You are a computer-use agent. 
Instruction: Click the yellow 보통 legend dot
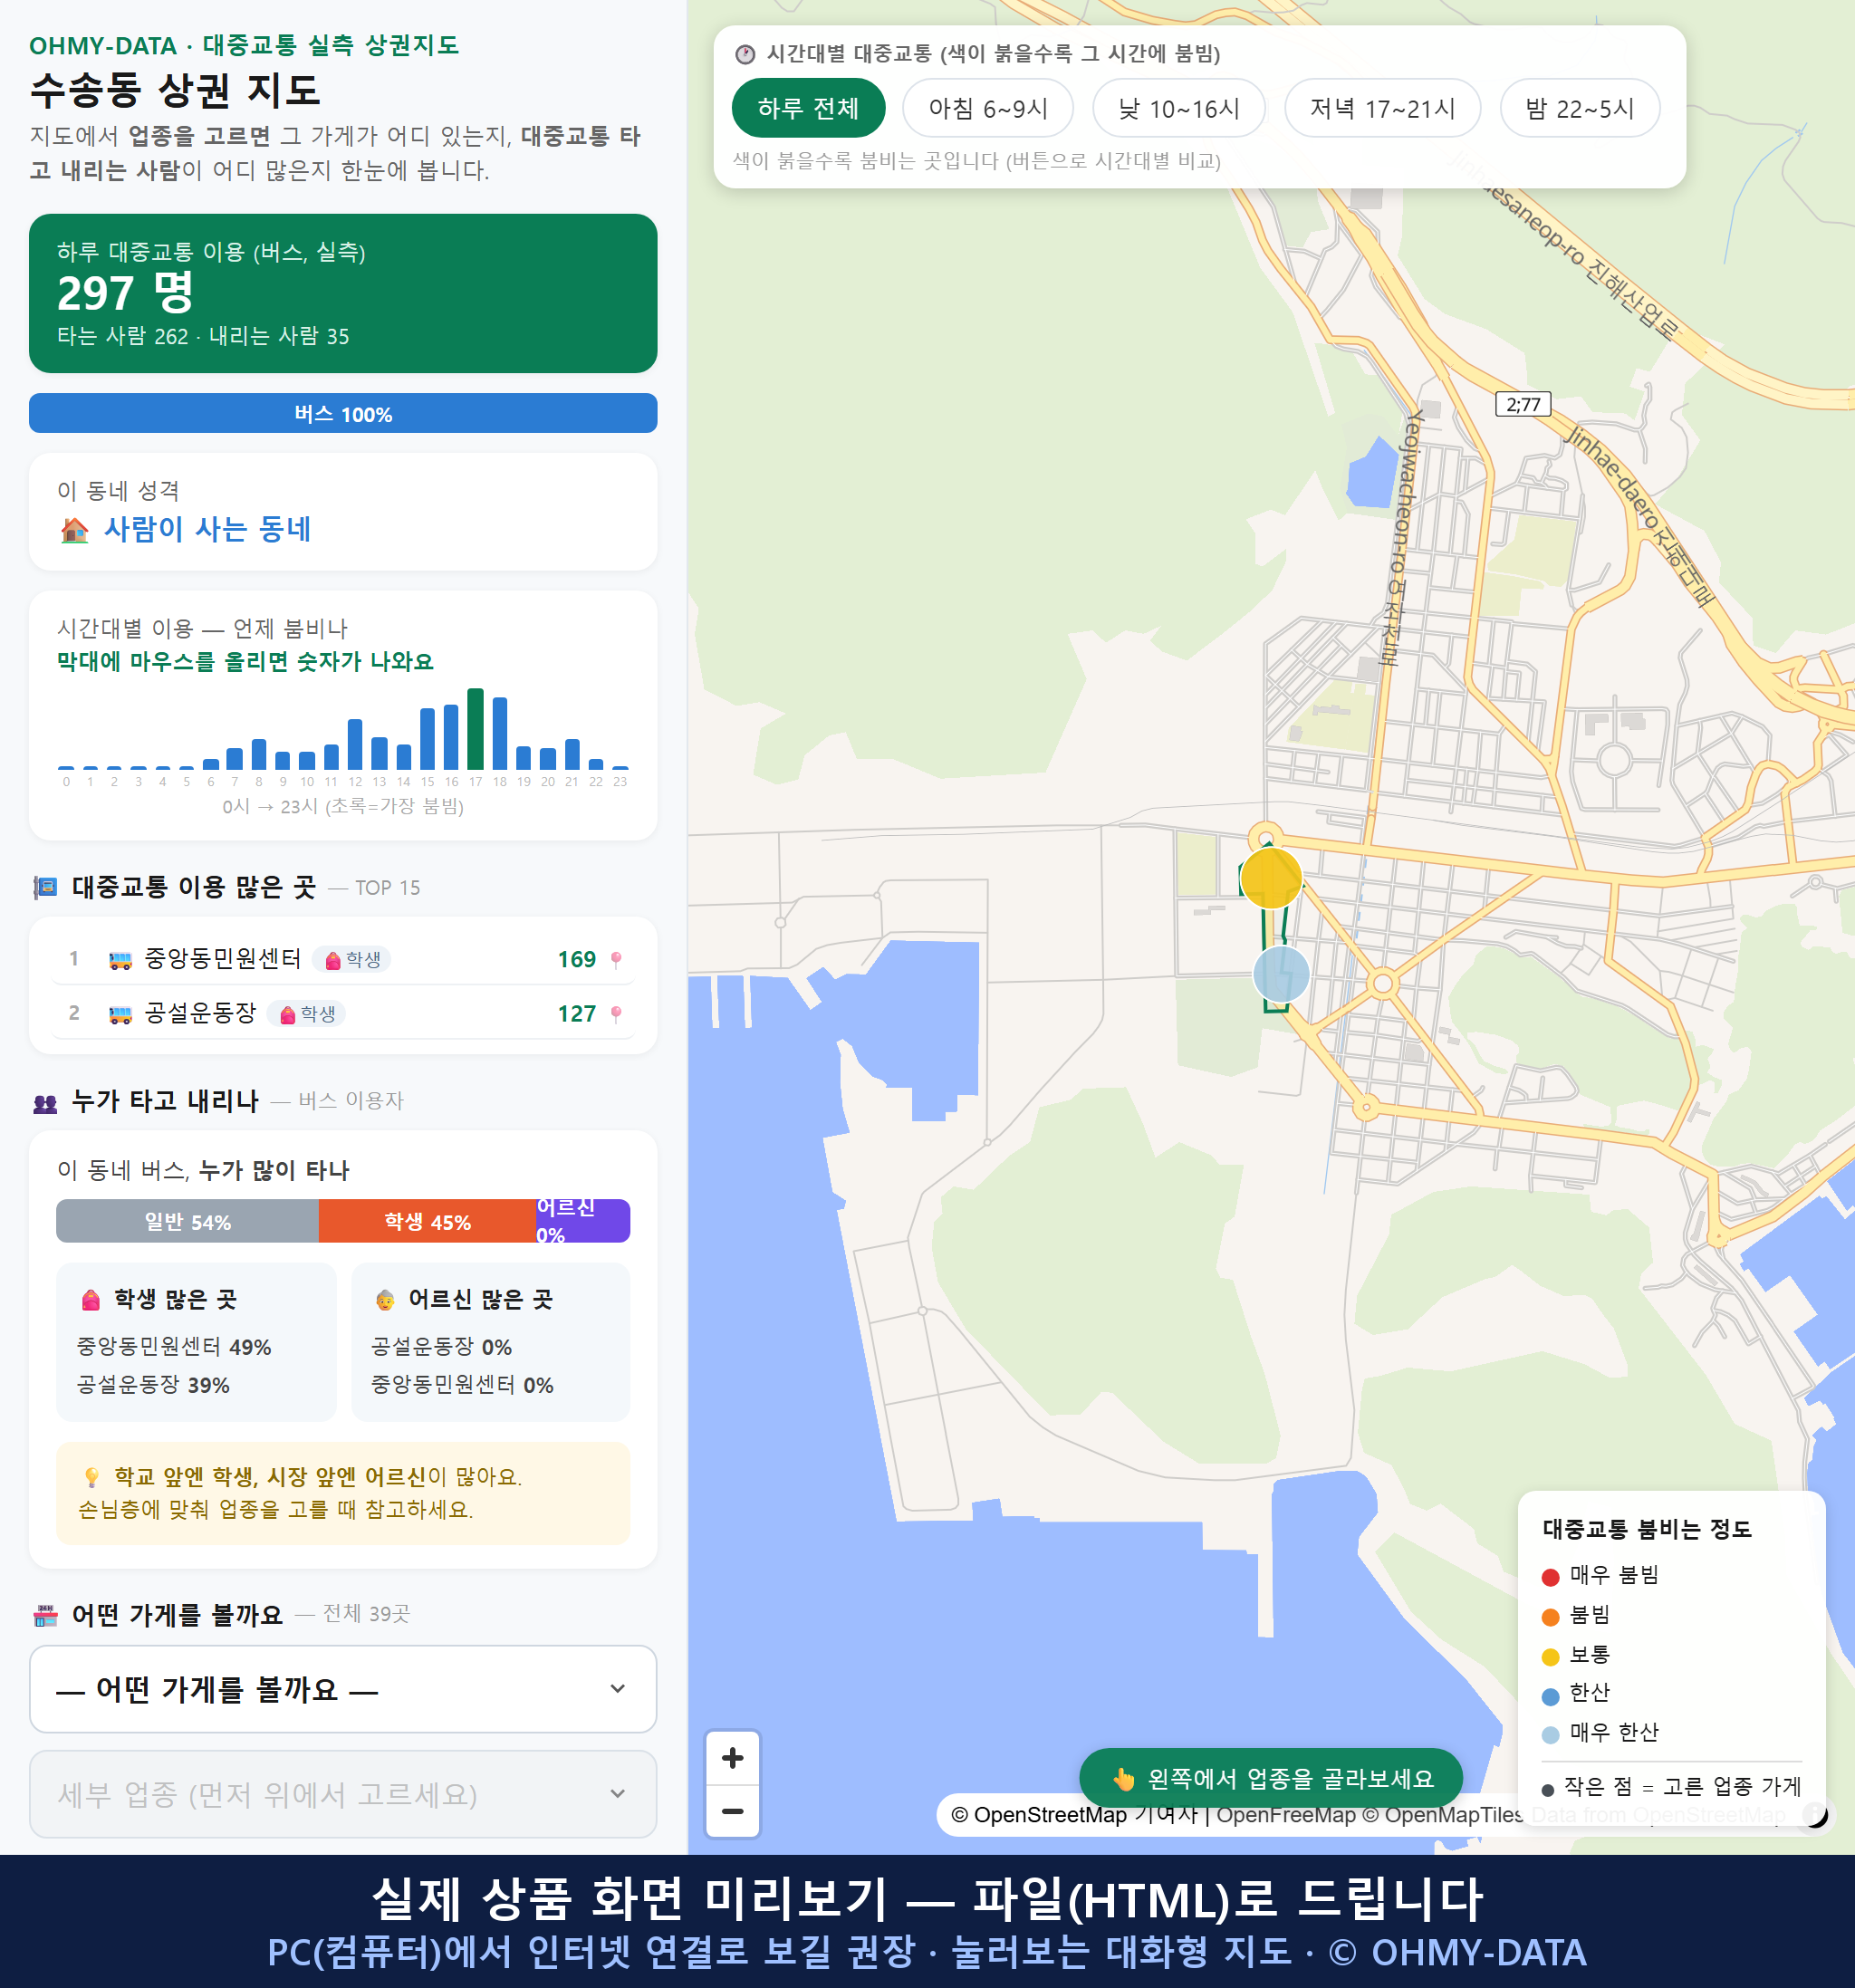[1550, 1657]
